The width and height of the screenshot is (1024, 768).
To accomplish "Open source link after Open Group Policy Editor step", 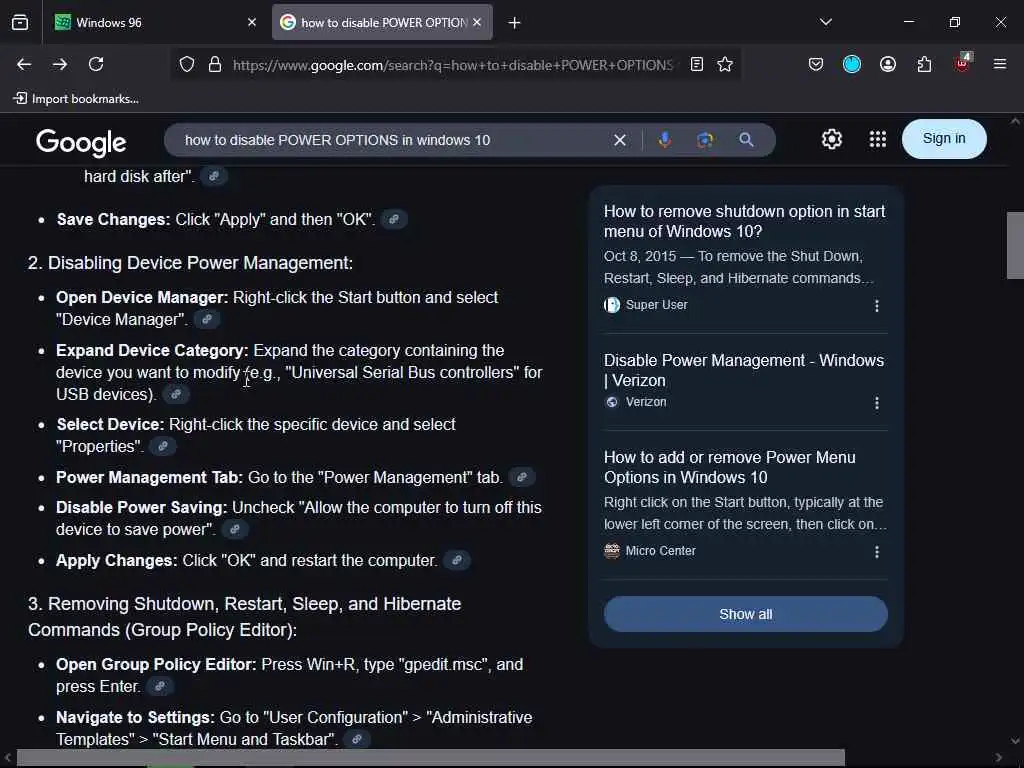I will (159, 686).
